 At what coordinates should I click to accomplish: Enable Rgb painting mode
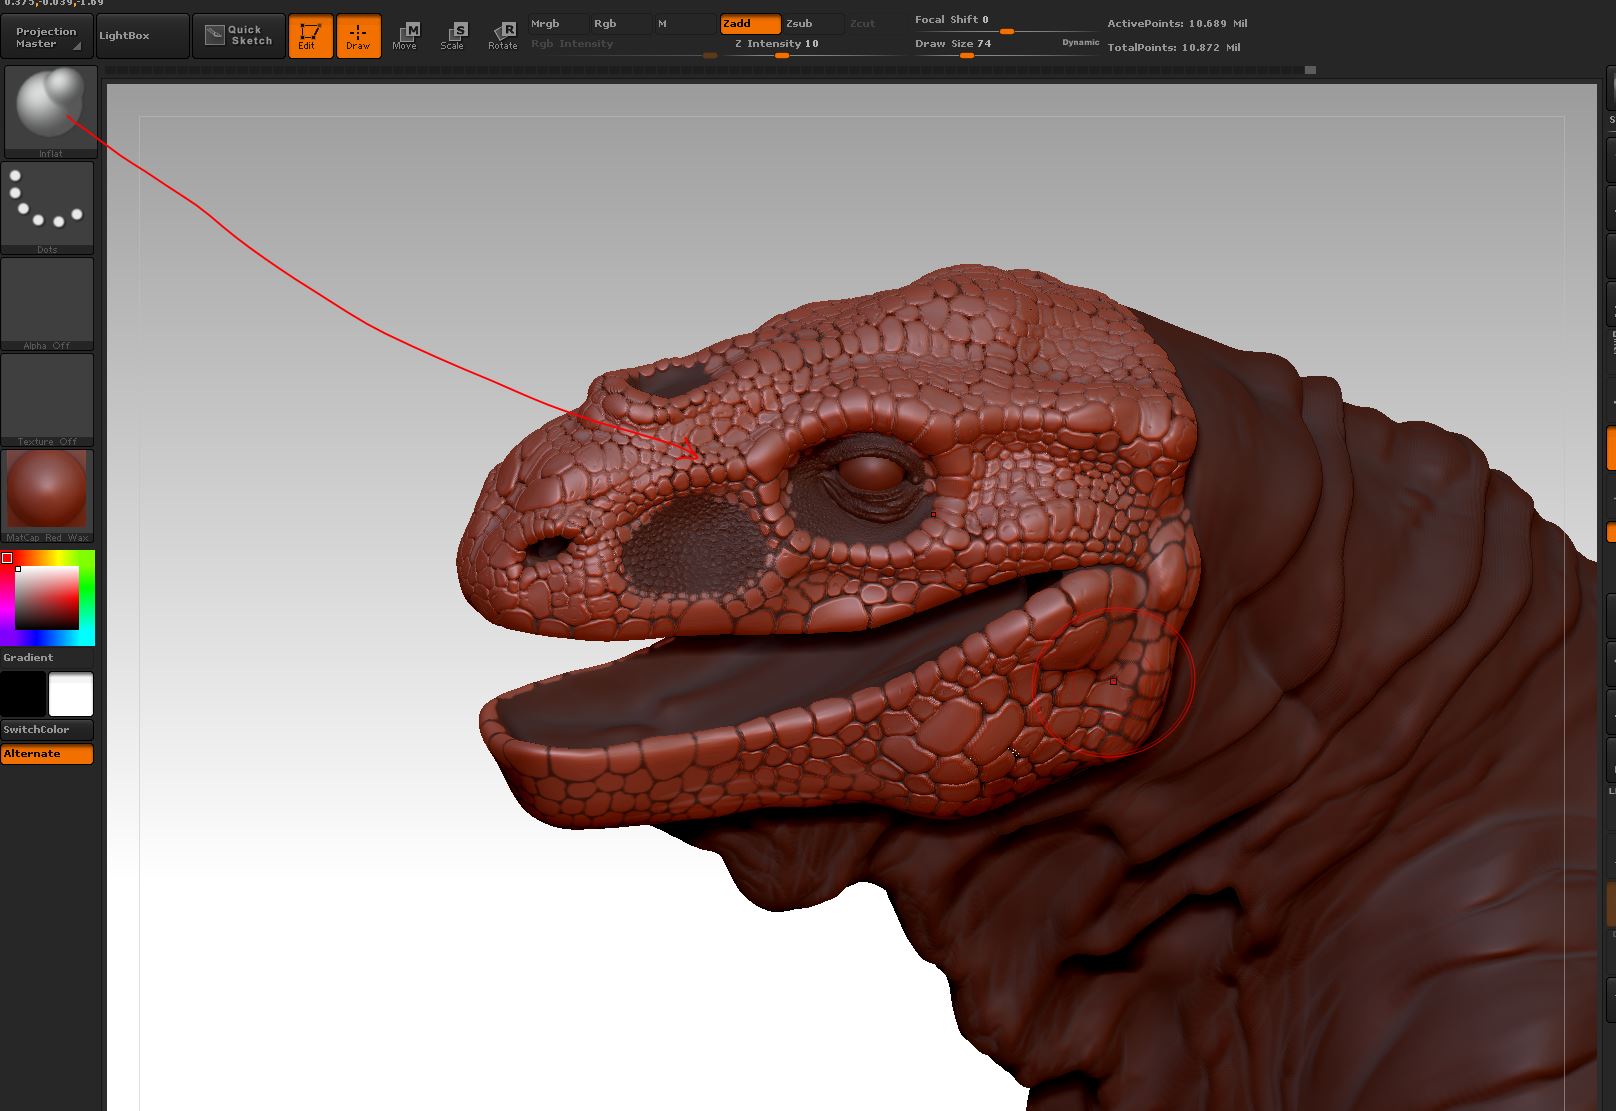[620, 24]
